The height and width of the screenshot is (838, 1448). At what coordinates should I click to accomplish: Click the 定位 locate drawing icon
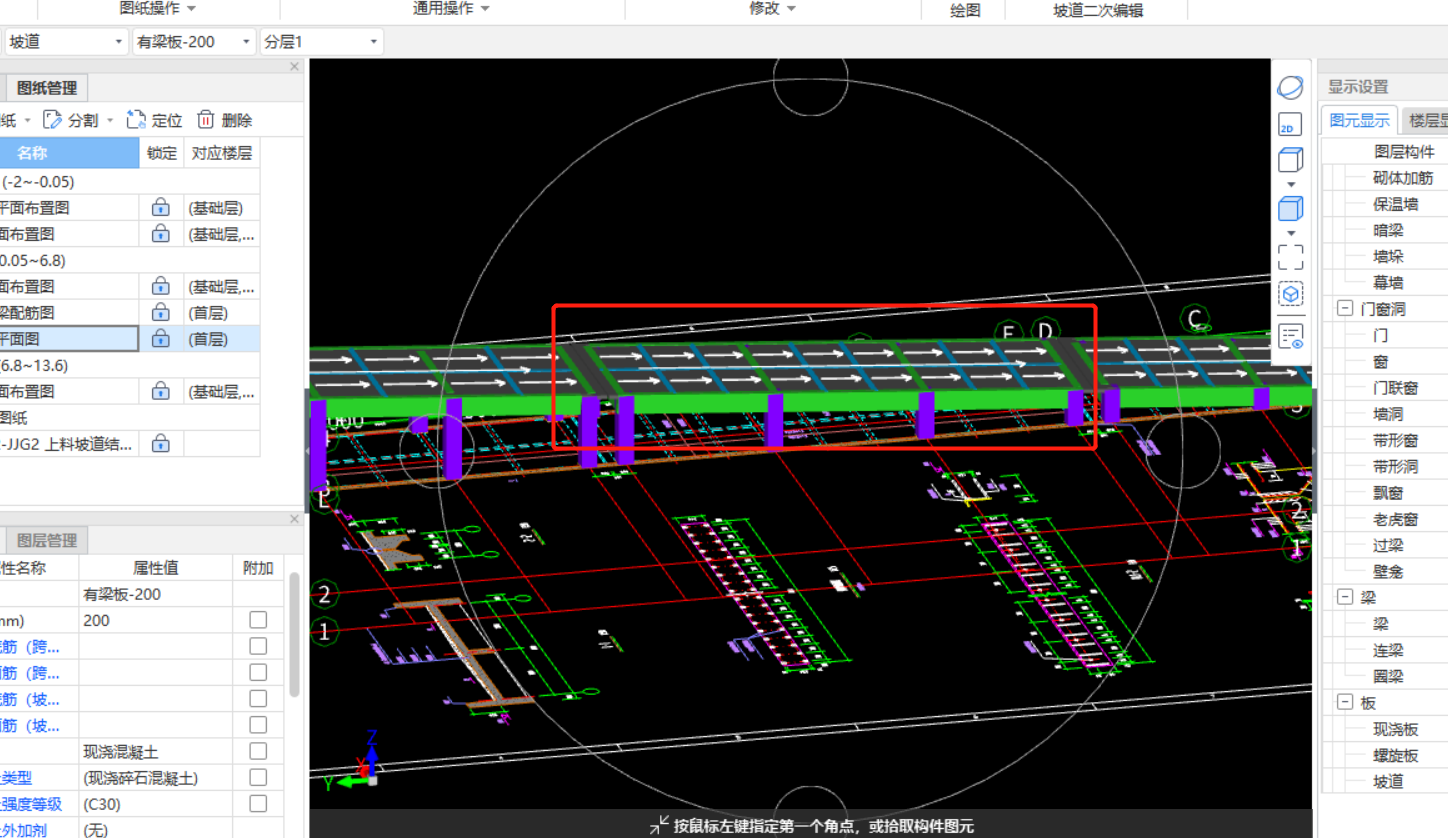click(x=137, y=120)
